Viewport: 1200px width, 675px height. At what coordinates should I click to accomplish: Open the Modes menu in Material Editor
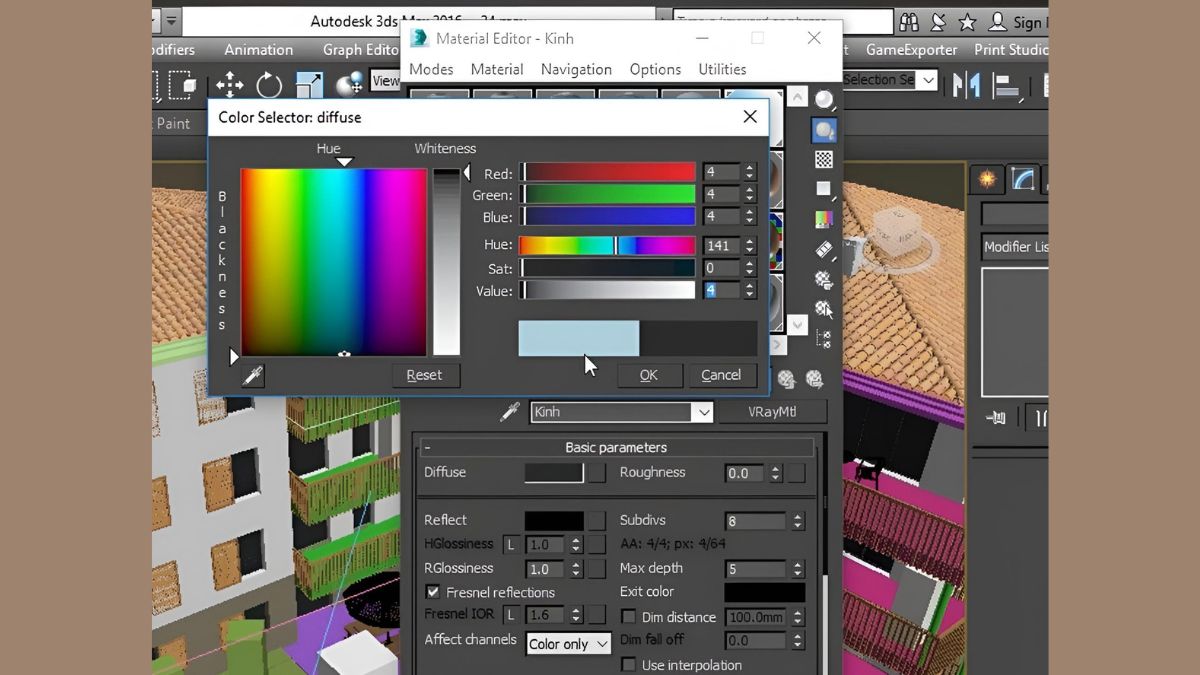[x=431, y=69]
